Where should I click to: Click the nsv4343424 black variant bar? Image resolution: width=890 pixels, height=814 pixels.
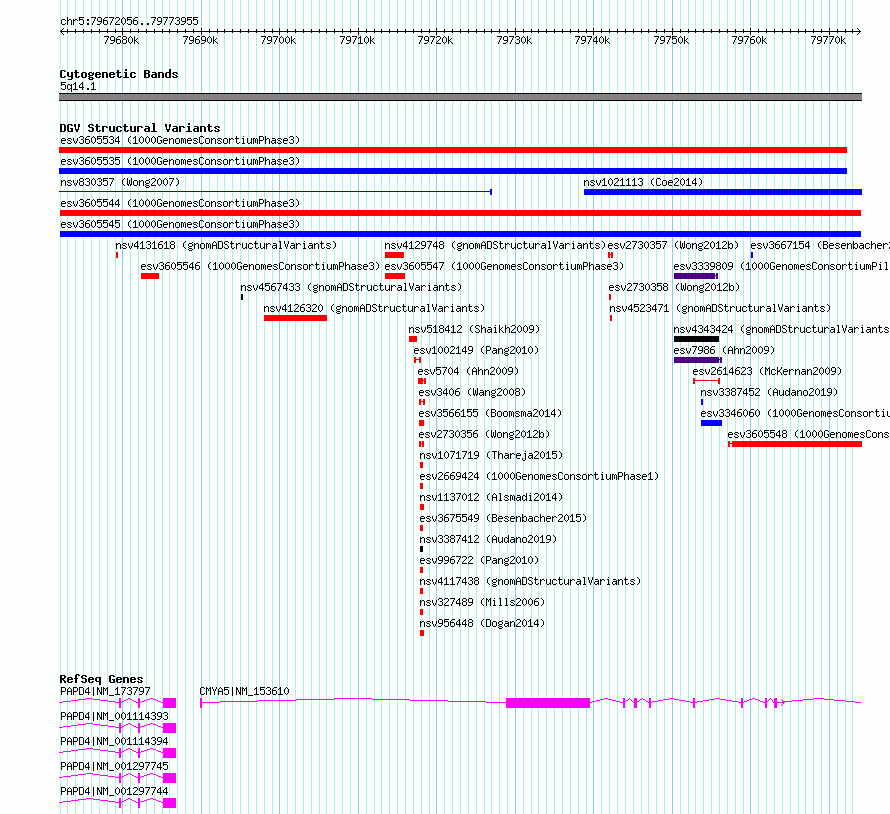click(x=696, y=339)
